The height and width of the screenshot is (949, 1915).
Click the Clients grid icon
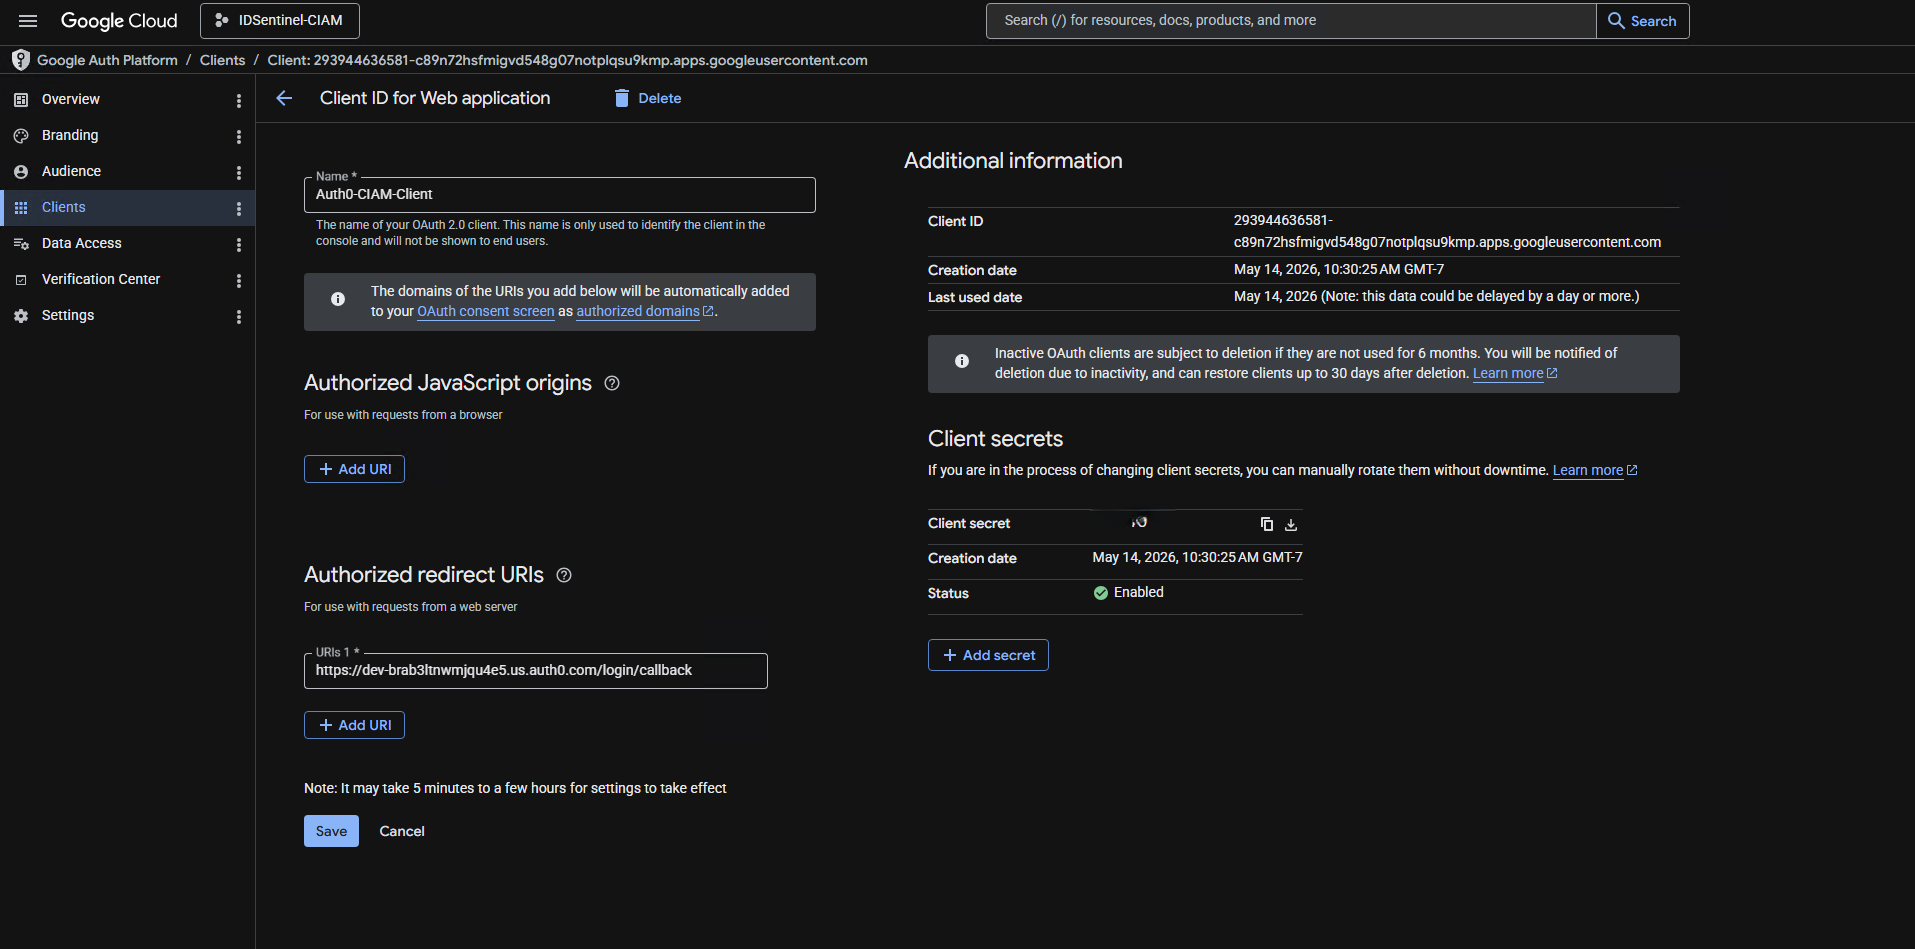pyautogui.click(x=21, y=208)
